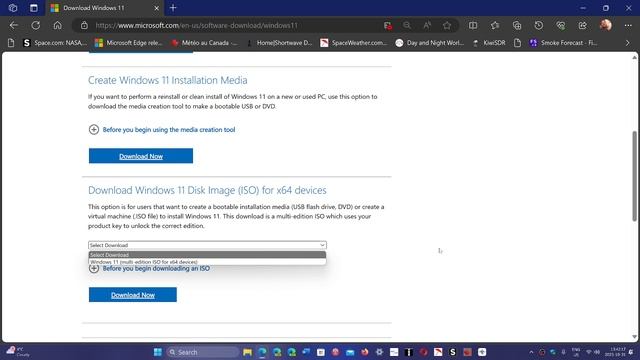Image resolution: width=640 pixels, height=360 pixels.
Task: Open tab actions menu
Action: tap(34, 8)
